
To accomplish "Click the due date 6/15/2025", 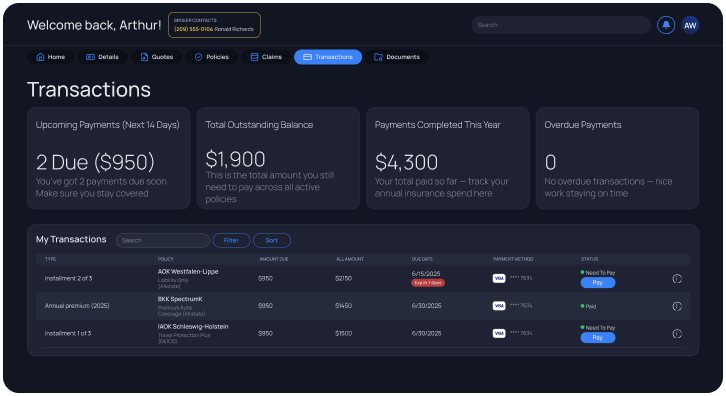I will point(426,274).
